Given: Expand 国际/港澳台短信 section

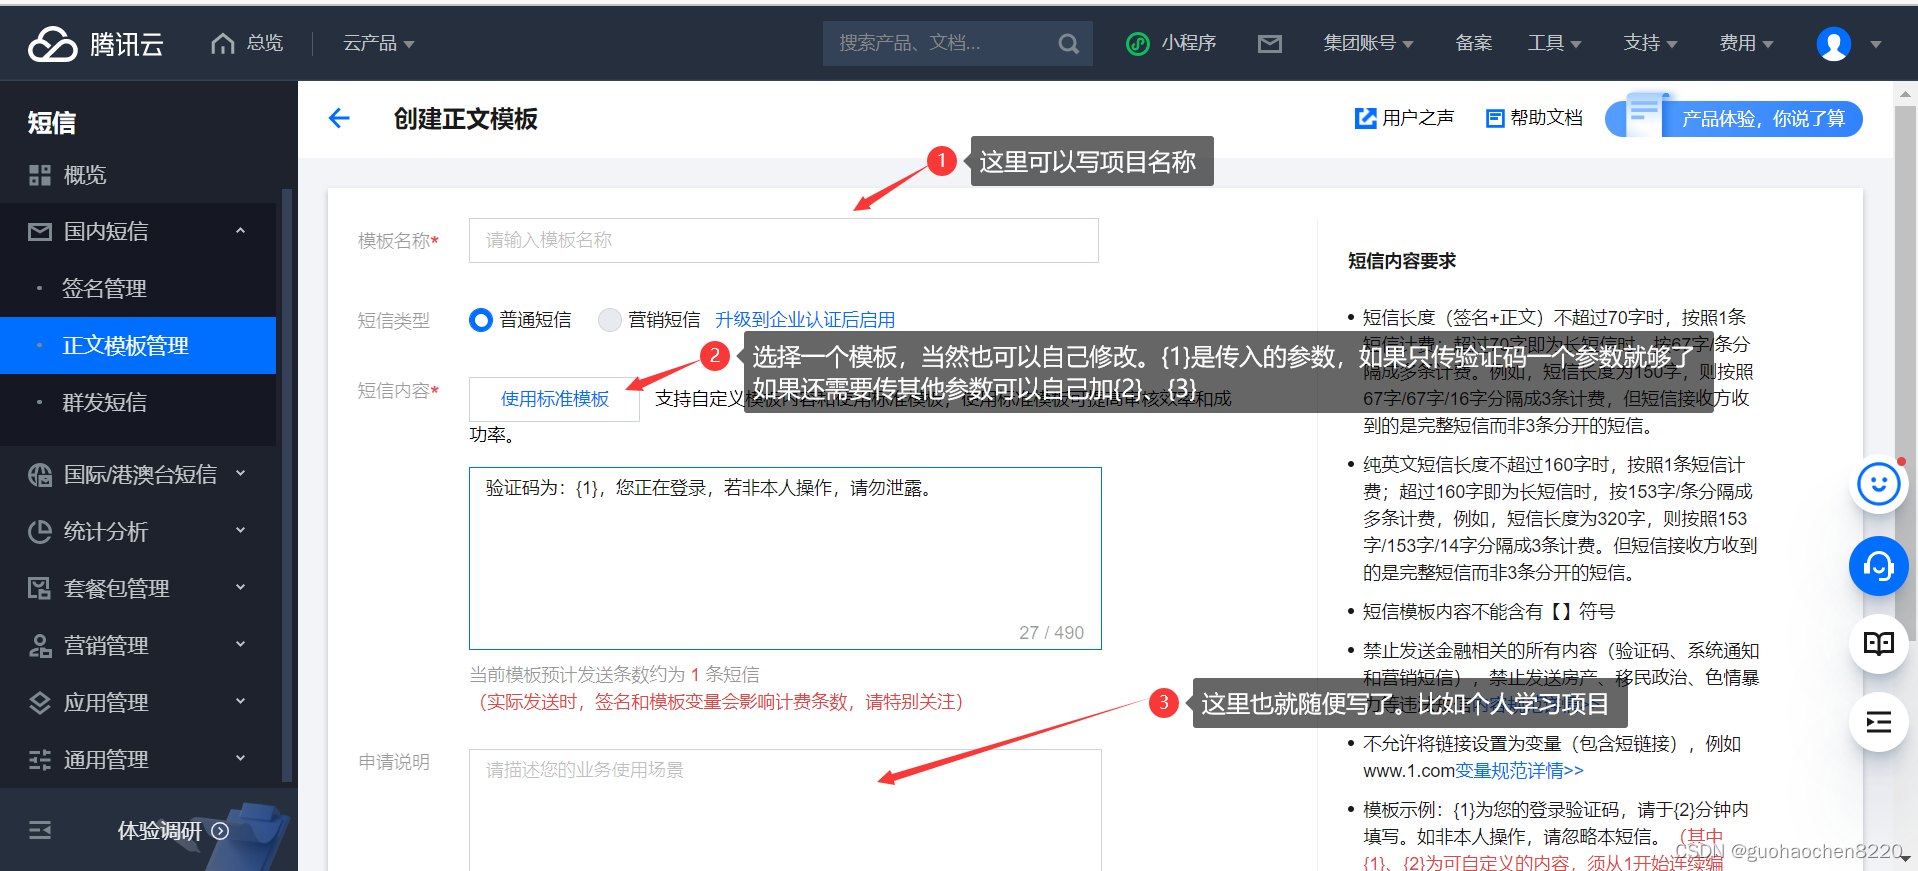Looking at the screenshot, I should (138, 474).
